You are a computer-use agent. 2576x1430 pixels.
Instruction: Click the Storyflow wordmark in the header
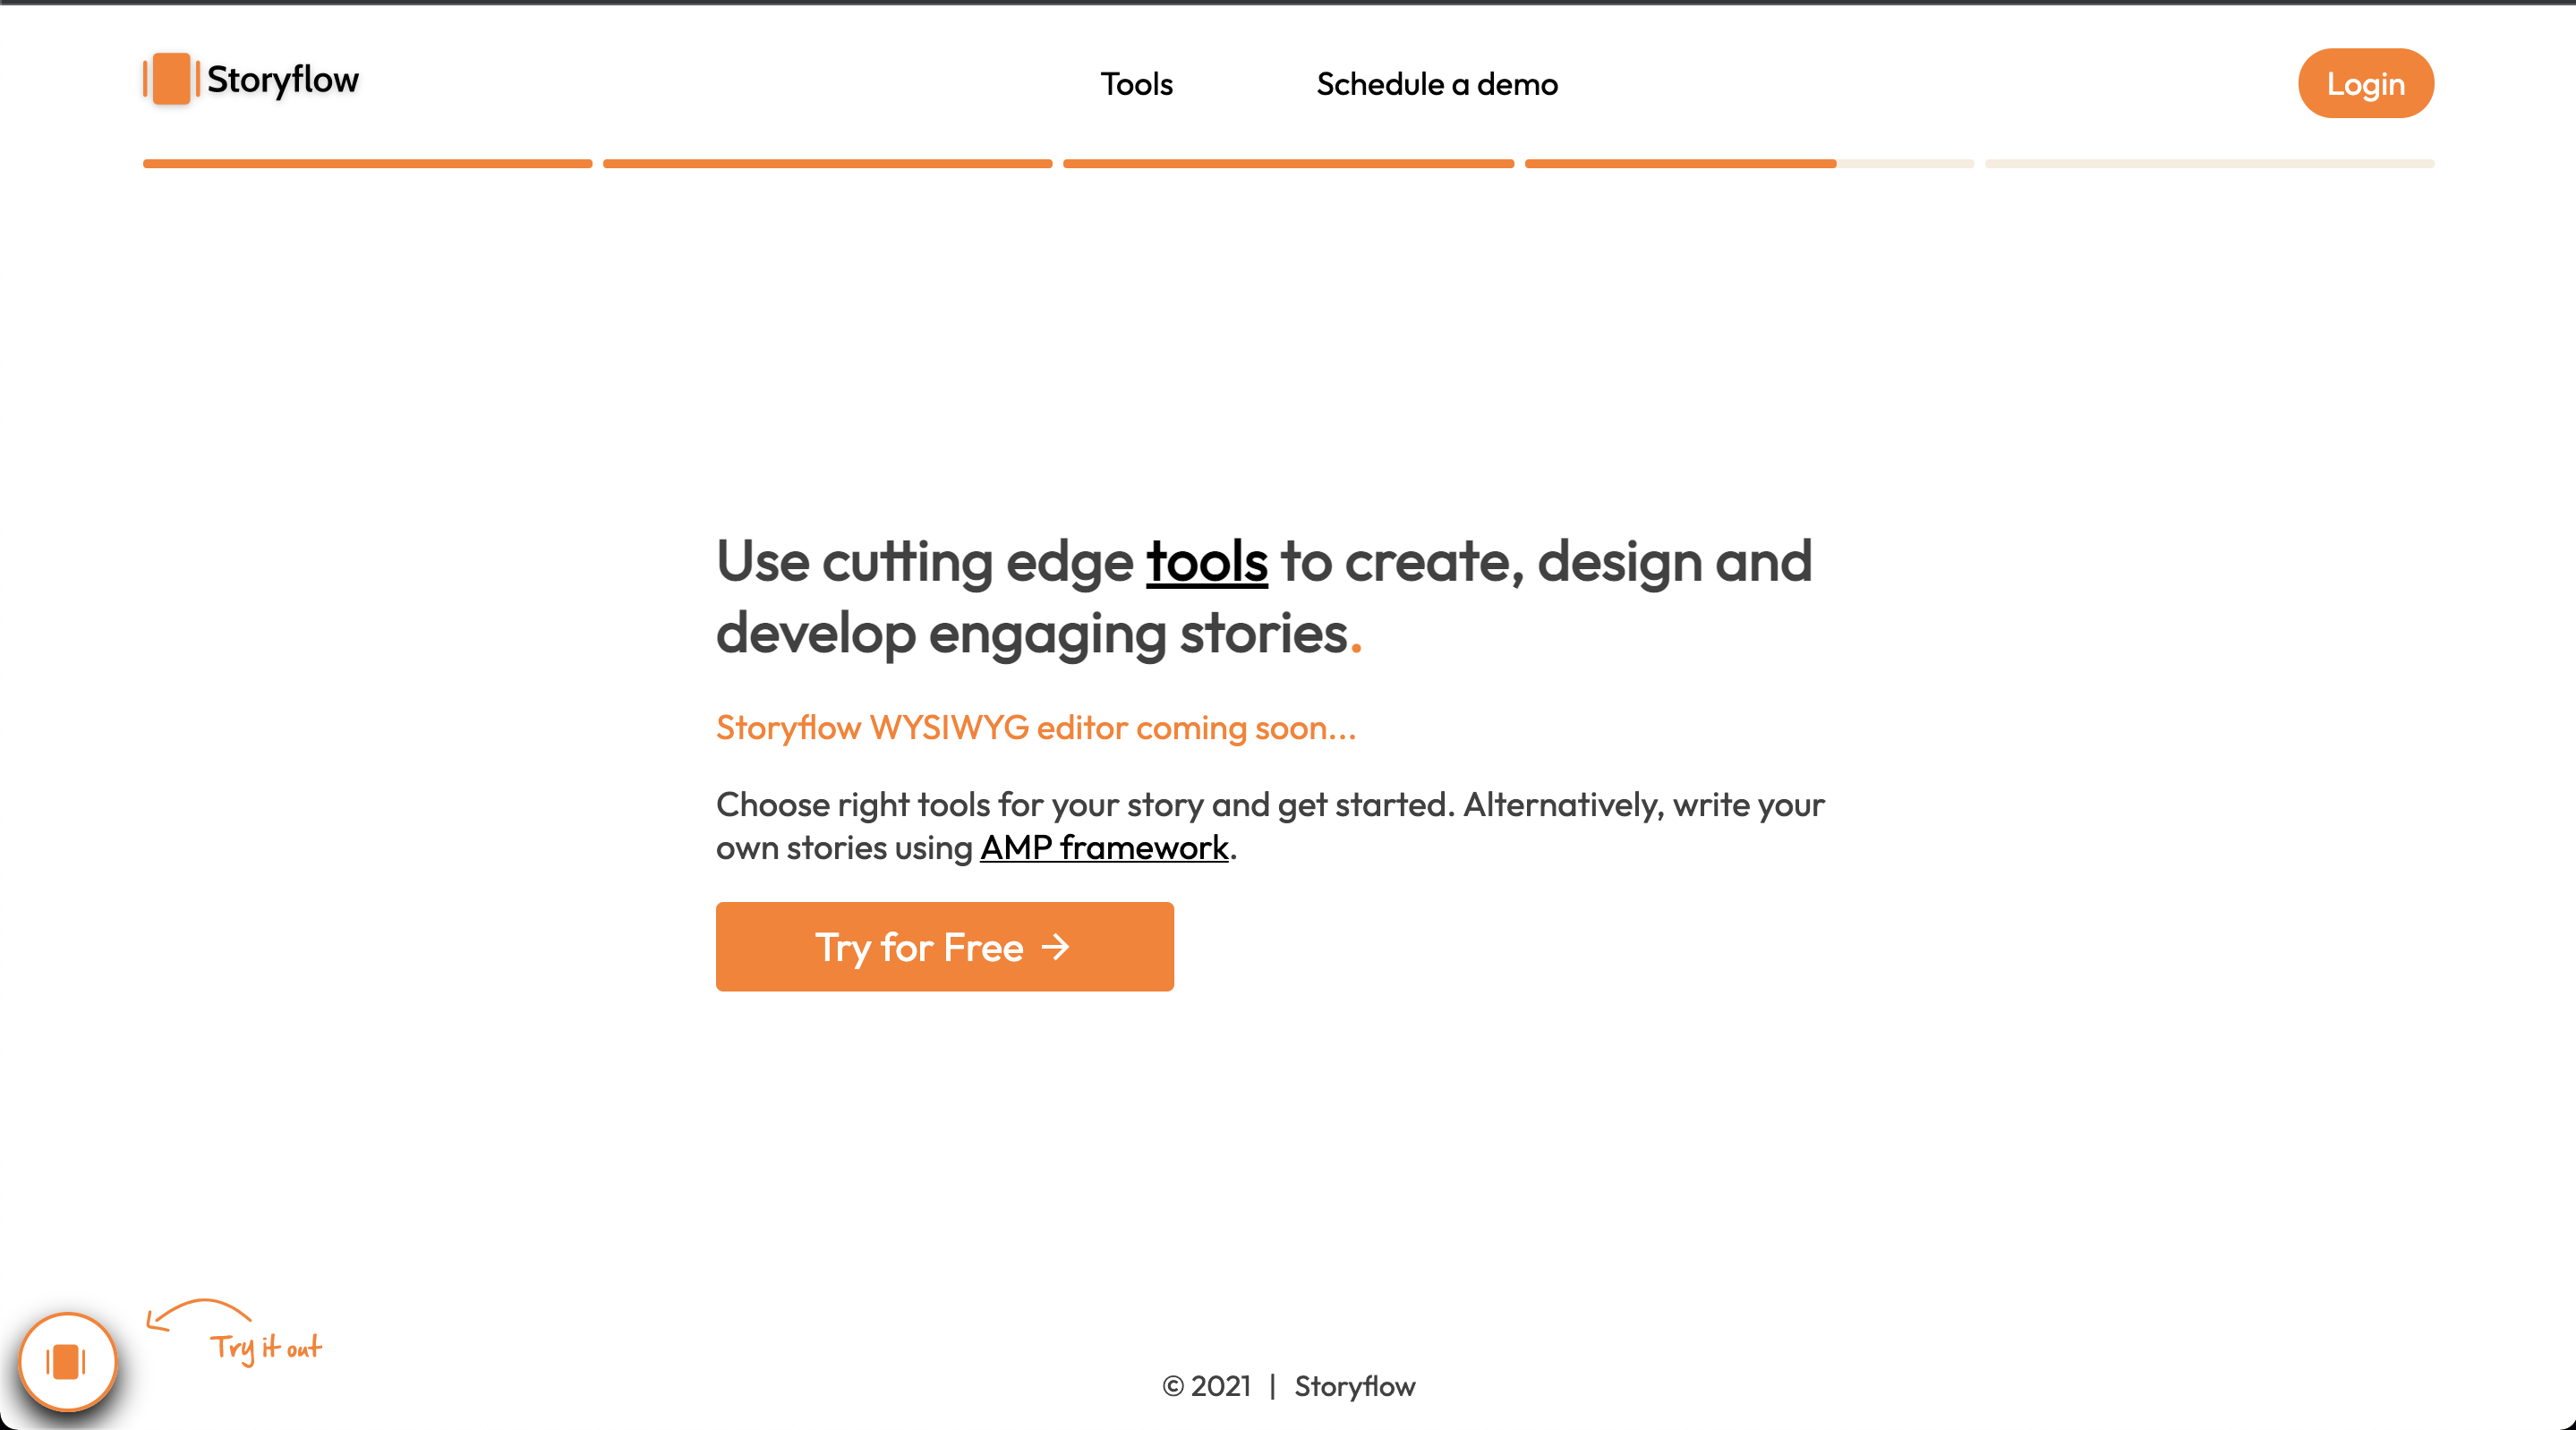point(283,80)
